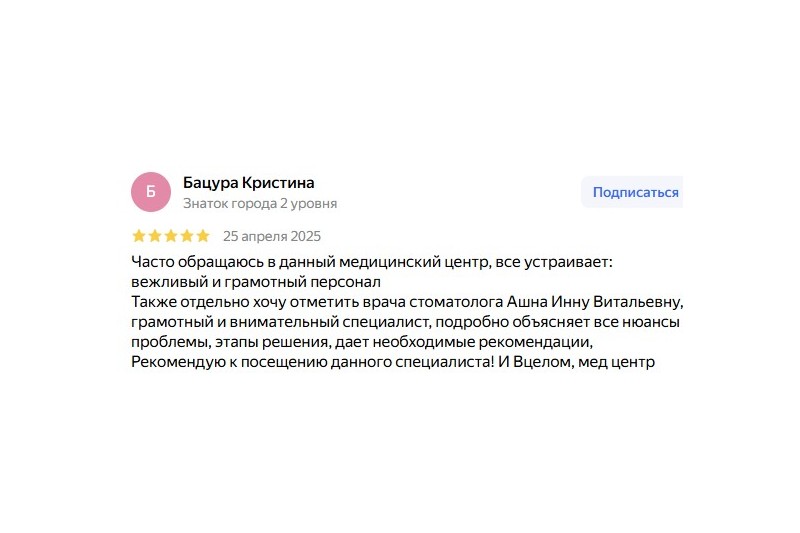Open reviewer profile Бацура Кристина
The height and width of the screenshot is (533, 800).
[248, 183]
